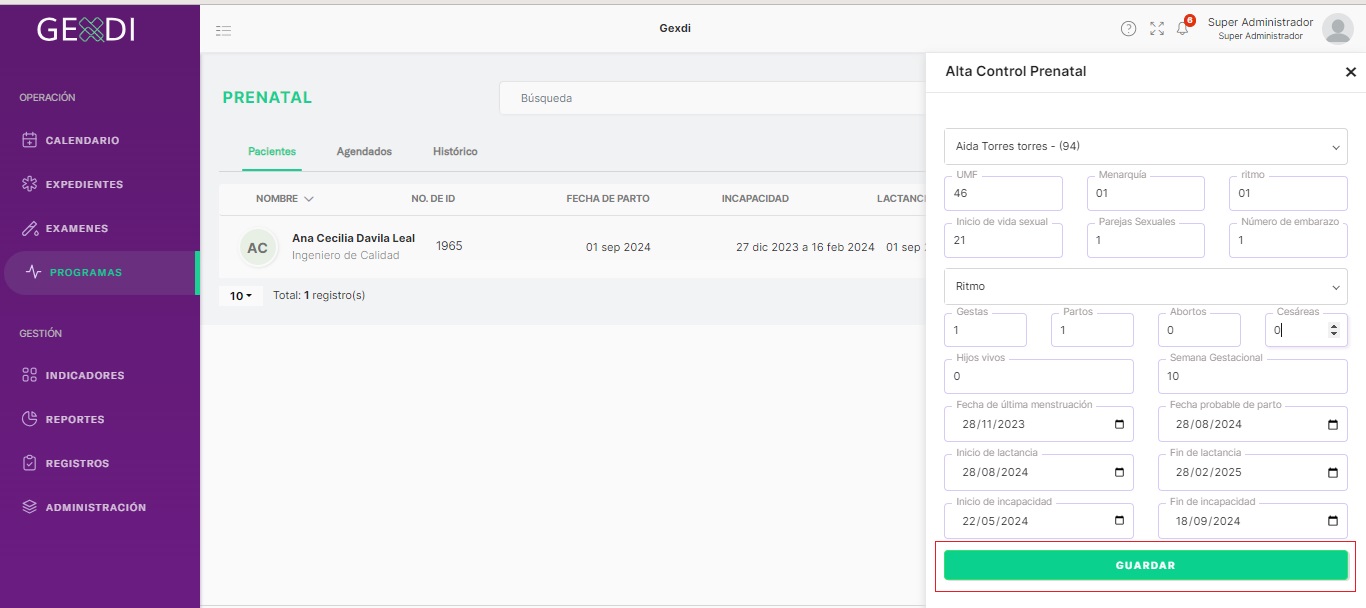Open calendar picker for Fin de lactancia
Viewport: 1366px width, 608px height.
click(1333, 472)
